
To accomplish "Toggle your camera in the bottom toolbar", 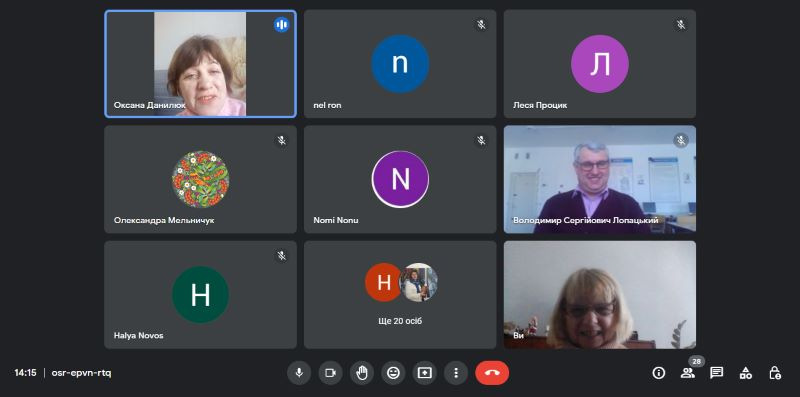I will [331, 373].
